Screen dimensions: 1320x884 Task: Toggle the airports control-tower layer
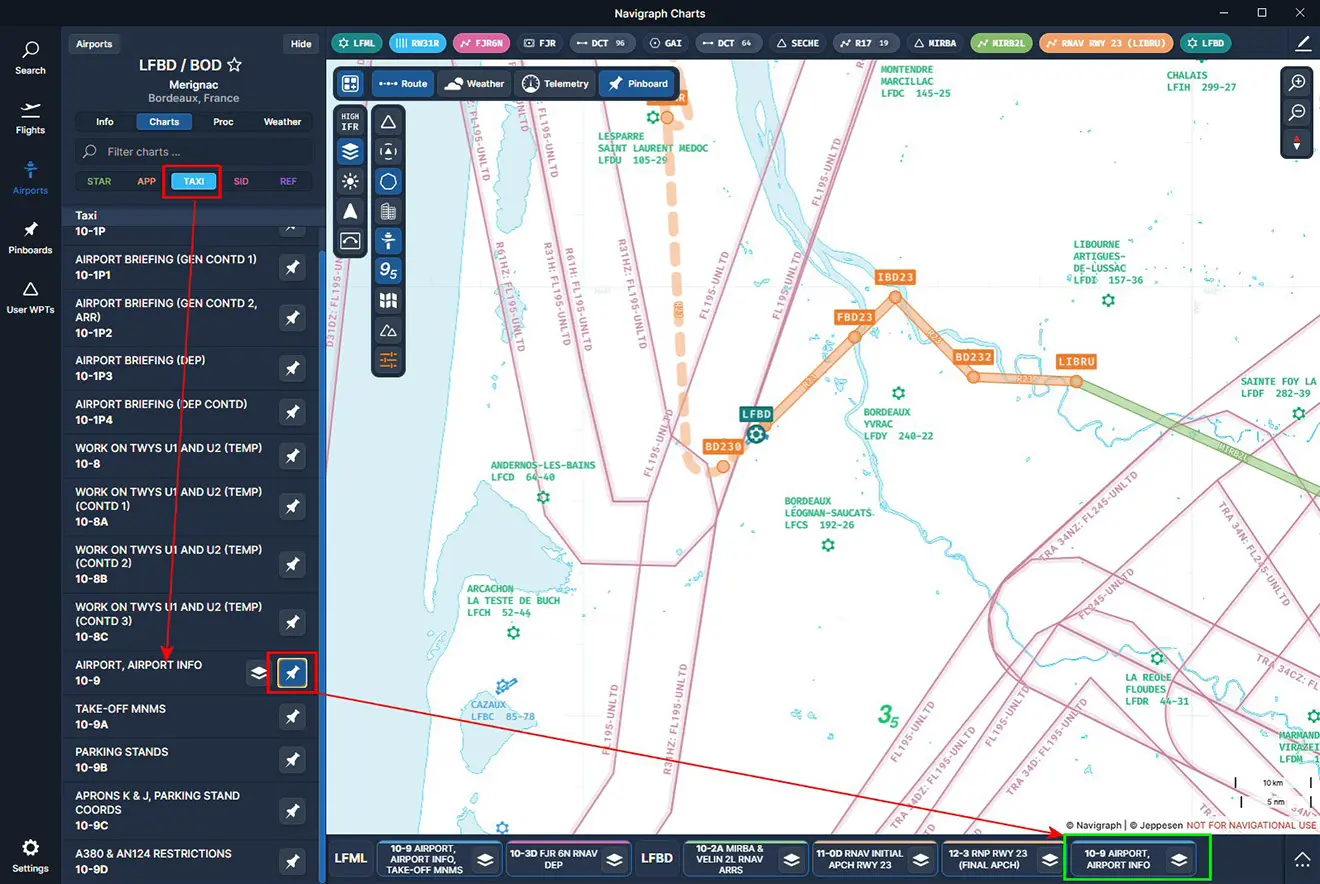[388, 241]
